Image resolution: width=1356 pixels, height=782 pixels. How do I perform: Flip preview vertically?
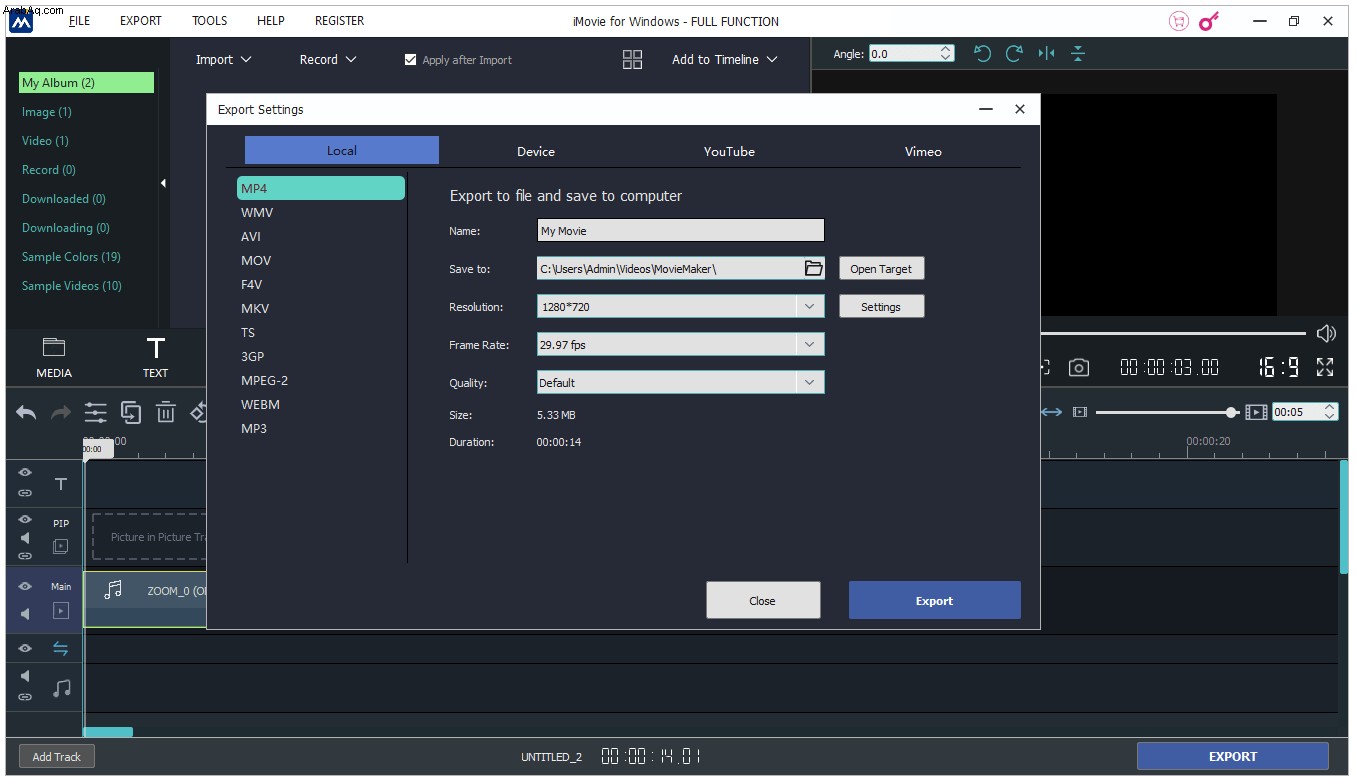coord(1078,54)
